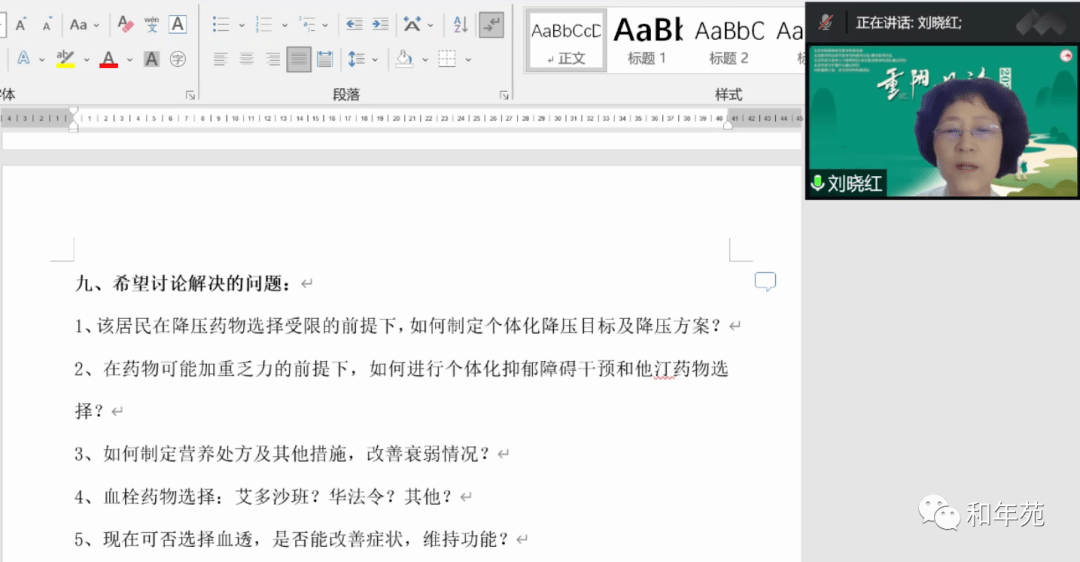This screenshot has width=1080, height=562.
Task: Click the Distributed alignment icon
Action: tap(325, 59)
